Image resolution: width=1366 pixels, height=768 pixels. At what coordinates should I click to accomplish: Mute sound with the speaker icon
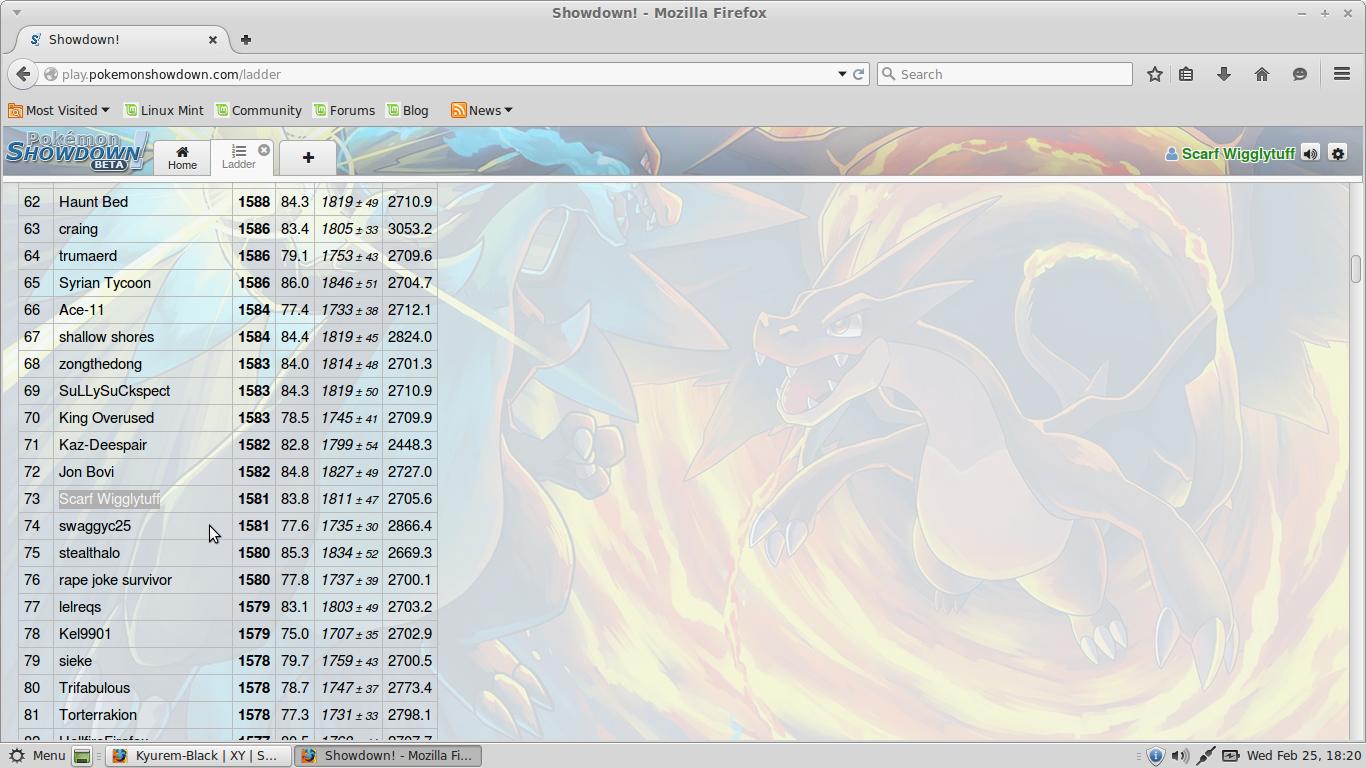coord(1310,154)
